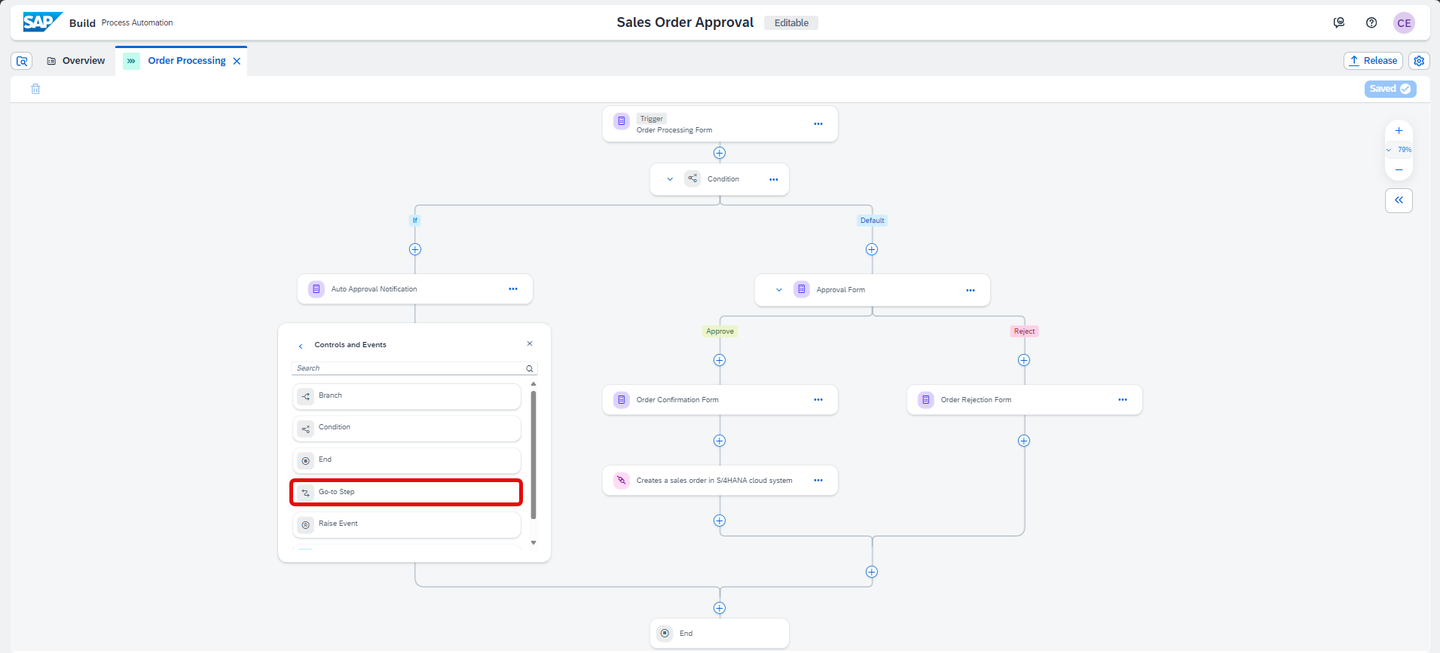Viewport: 1440px width, 653px height.
Task: Zoom out with the minus icon
Action: pyautogui.click(x=1398, y=170)
